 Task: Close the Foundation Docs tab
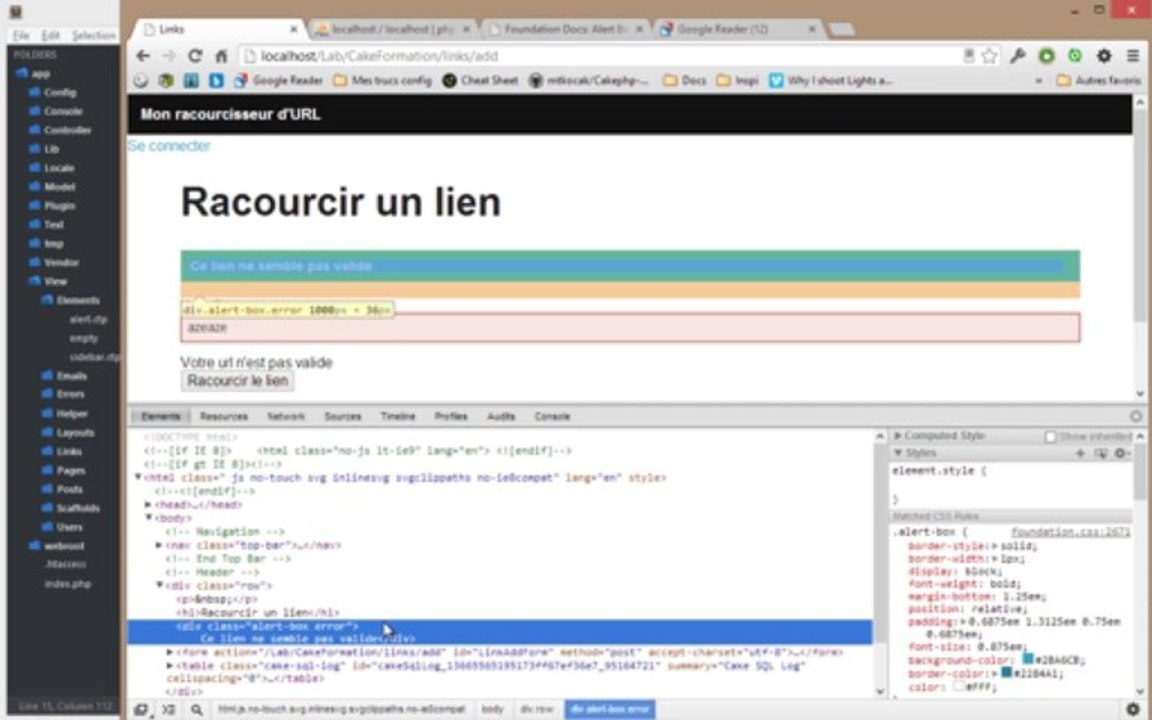click(639, 29)
